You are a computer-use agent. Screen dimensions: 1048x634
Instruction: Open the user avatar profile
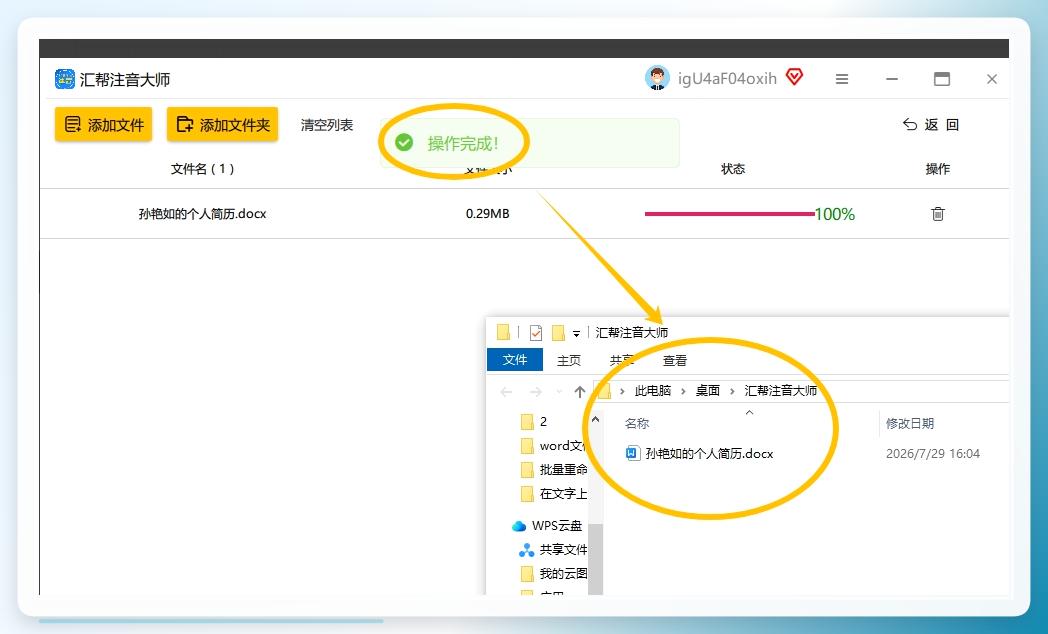pyautogui.click(x=657, y=78)
